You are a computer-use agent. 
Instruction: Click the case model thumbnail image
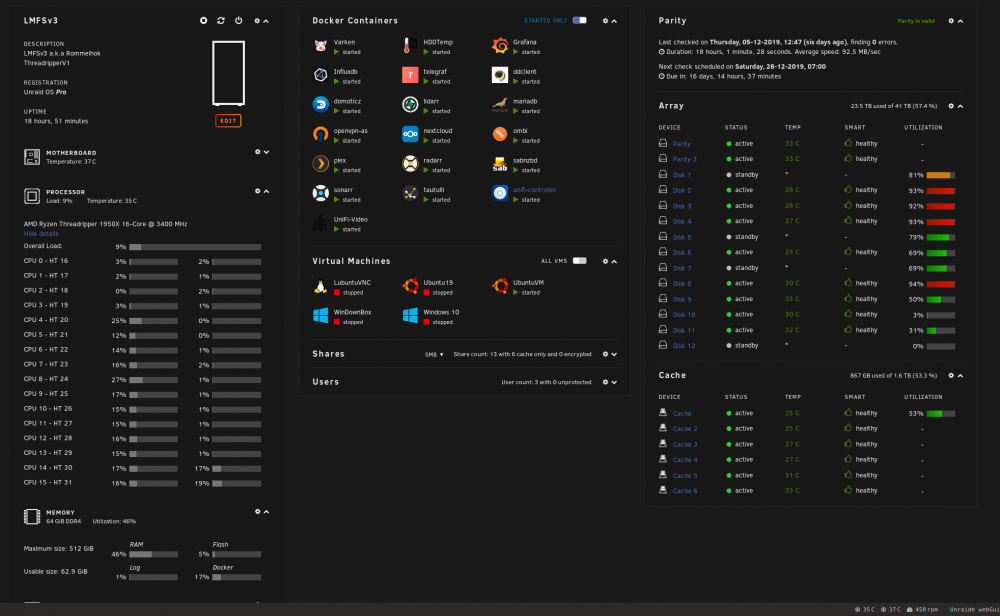[x=228, y=73]
